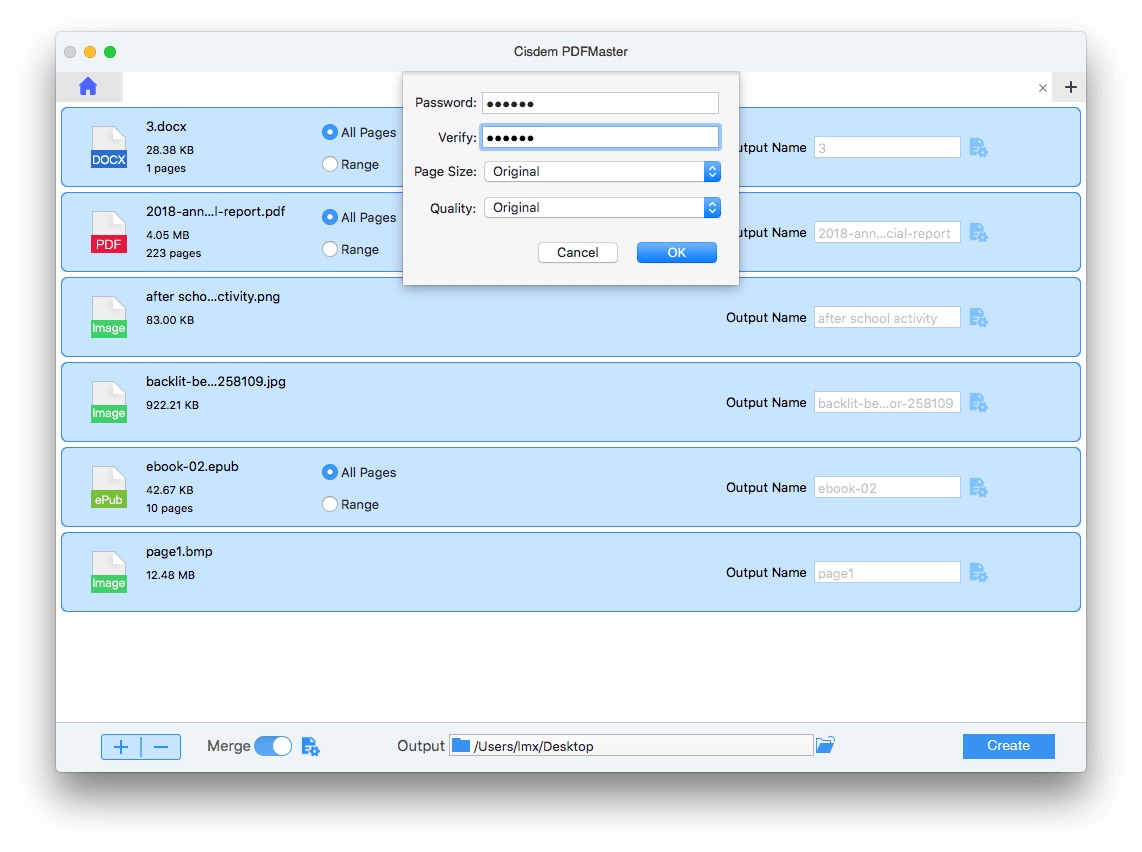Open output settings icon for backlit-be...258109.jpg
This screenshot has width=1142, height=852.
(x=978, y=403)
